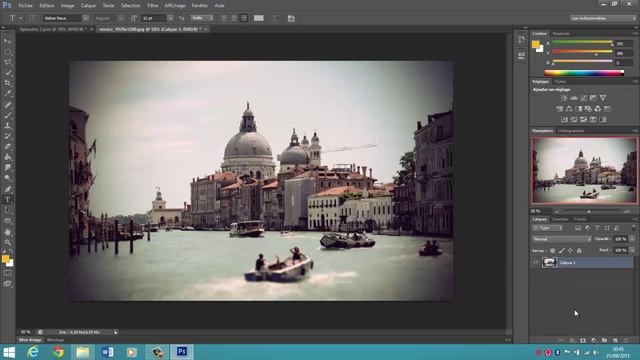This screenshot has height=360, width=640.
Task: Add an Exposure adjustment
Action: point(593,98)
